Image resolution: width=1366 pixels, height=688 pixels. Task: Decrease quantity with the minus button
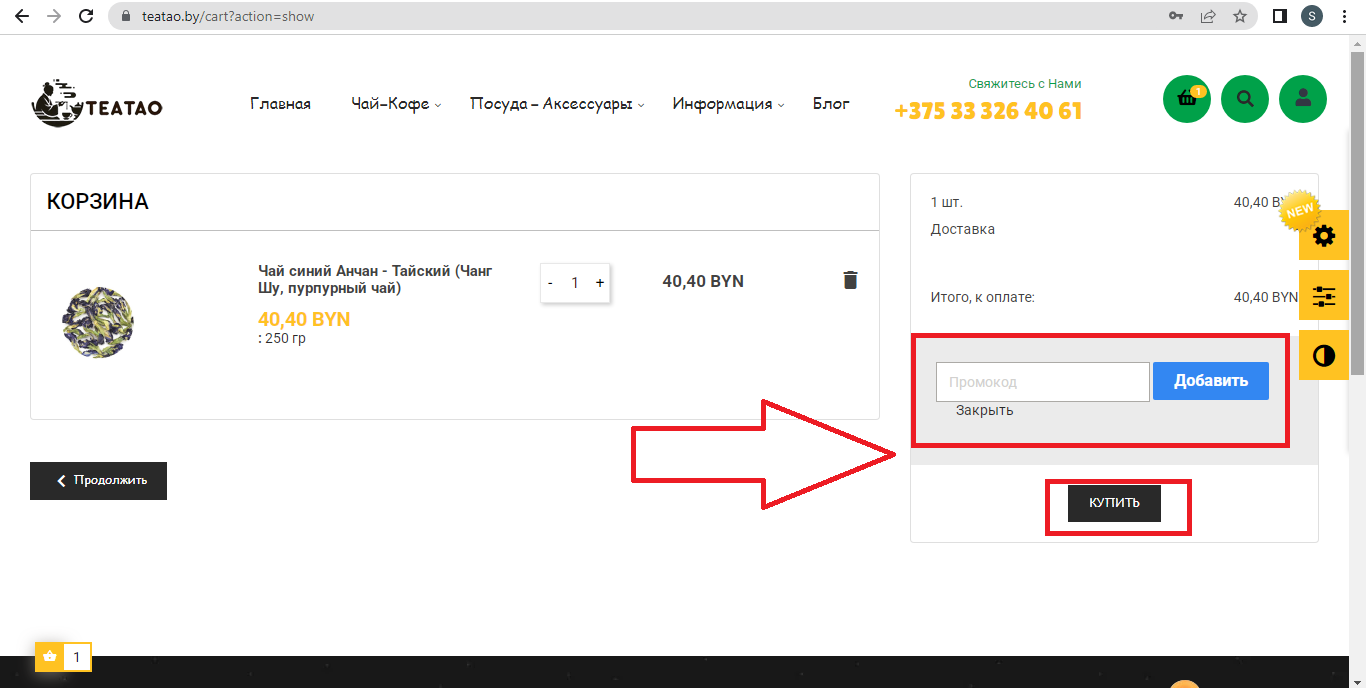(x=550, y=283)
